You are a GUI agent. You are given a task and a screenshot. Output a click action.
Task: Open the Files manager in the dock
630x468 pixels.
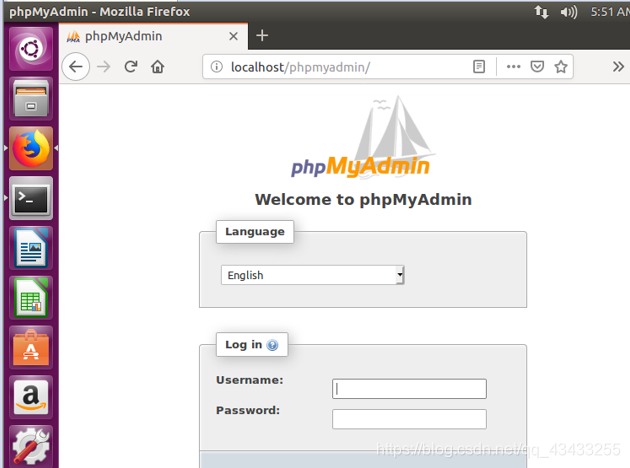click(x=31, y=99)
